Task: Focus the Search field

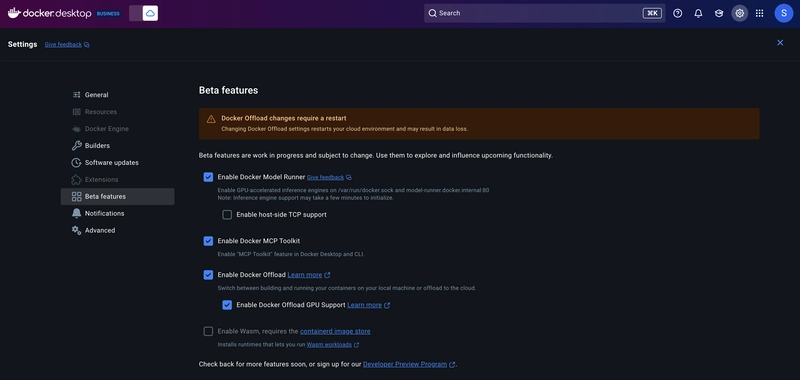Action: tap(544, 13)
